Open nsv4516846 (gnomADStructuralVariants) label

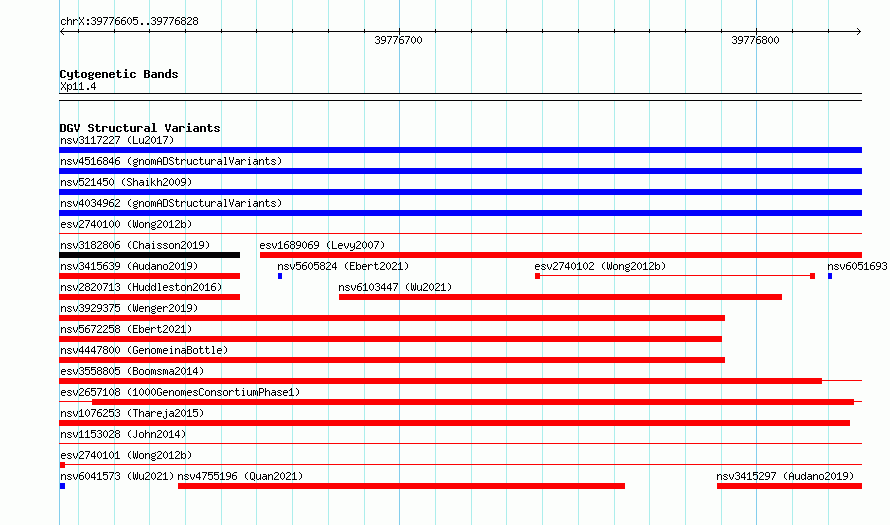point(171,161)
